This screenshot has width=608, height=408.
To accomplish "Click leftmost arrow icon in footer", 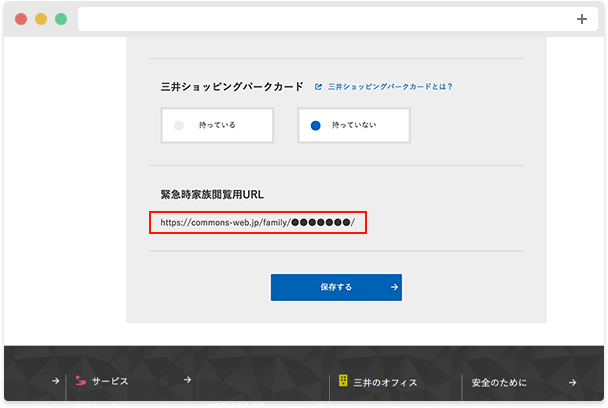I will [x=55, y=381].
